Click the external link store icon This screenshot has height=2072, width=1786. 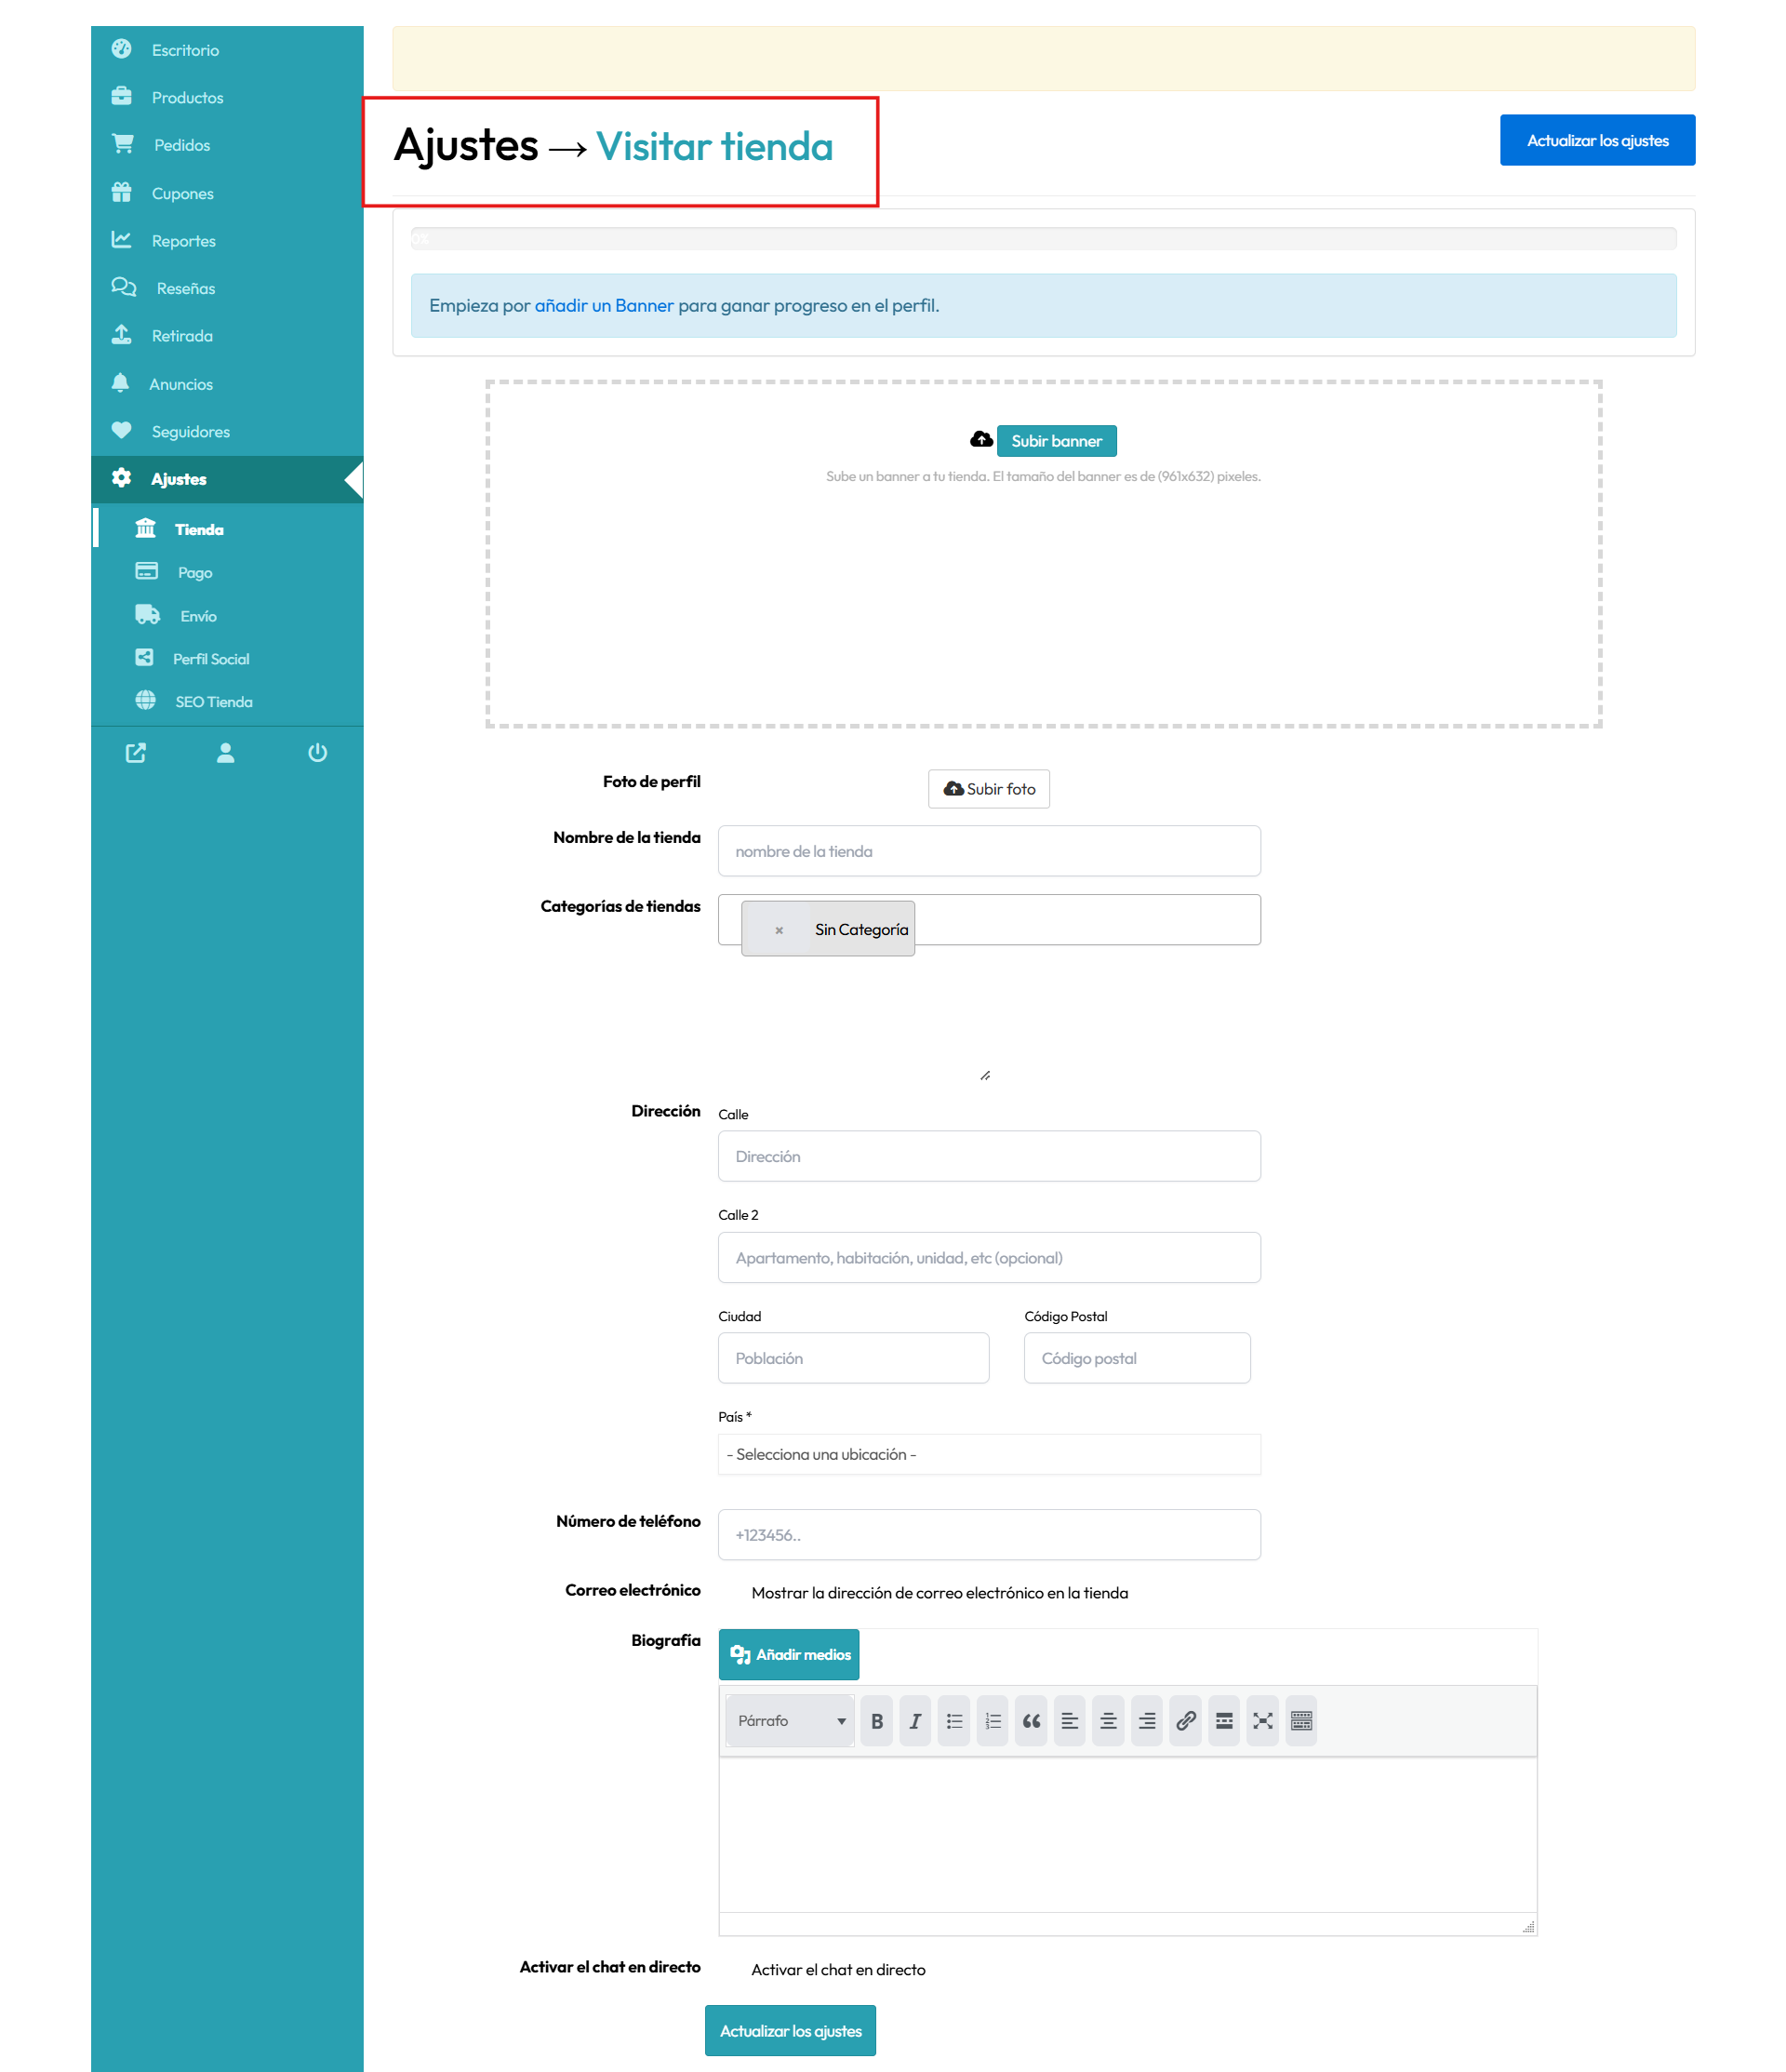136,753
